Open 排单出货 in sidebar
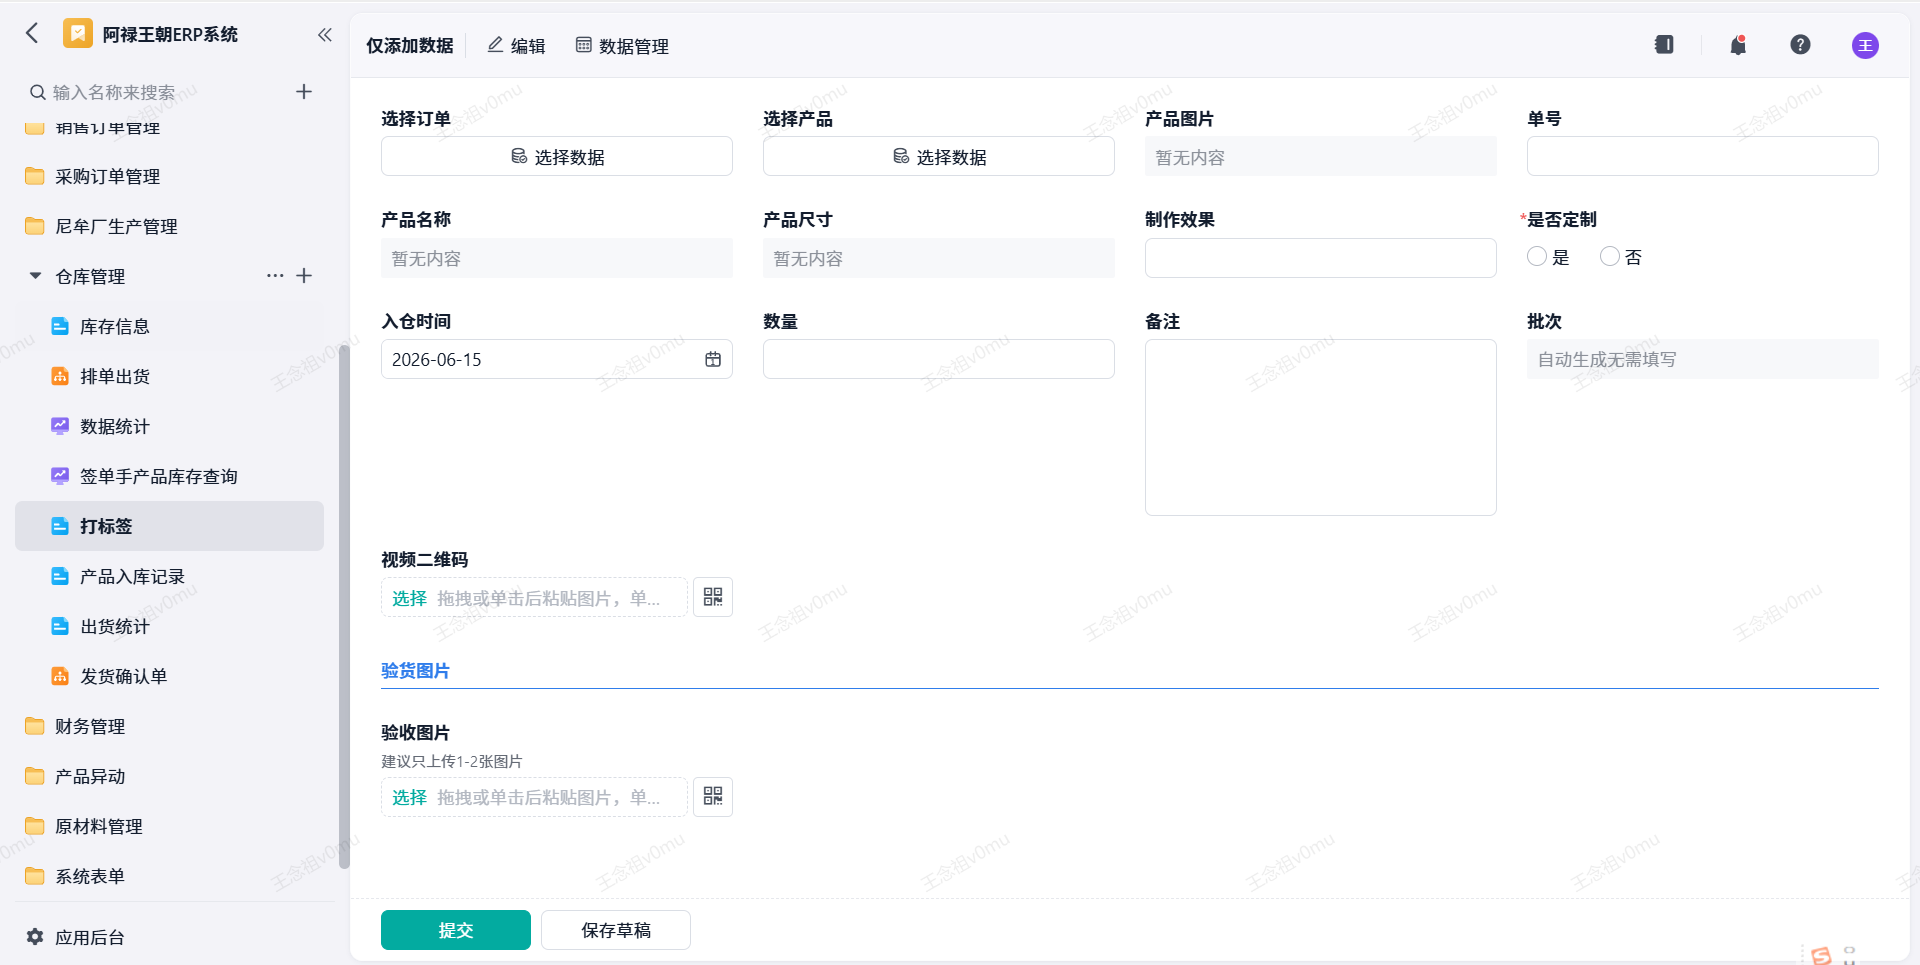This screenshot has height=965, width=1920. (x=169, y=376)
